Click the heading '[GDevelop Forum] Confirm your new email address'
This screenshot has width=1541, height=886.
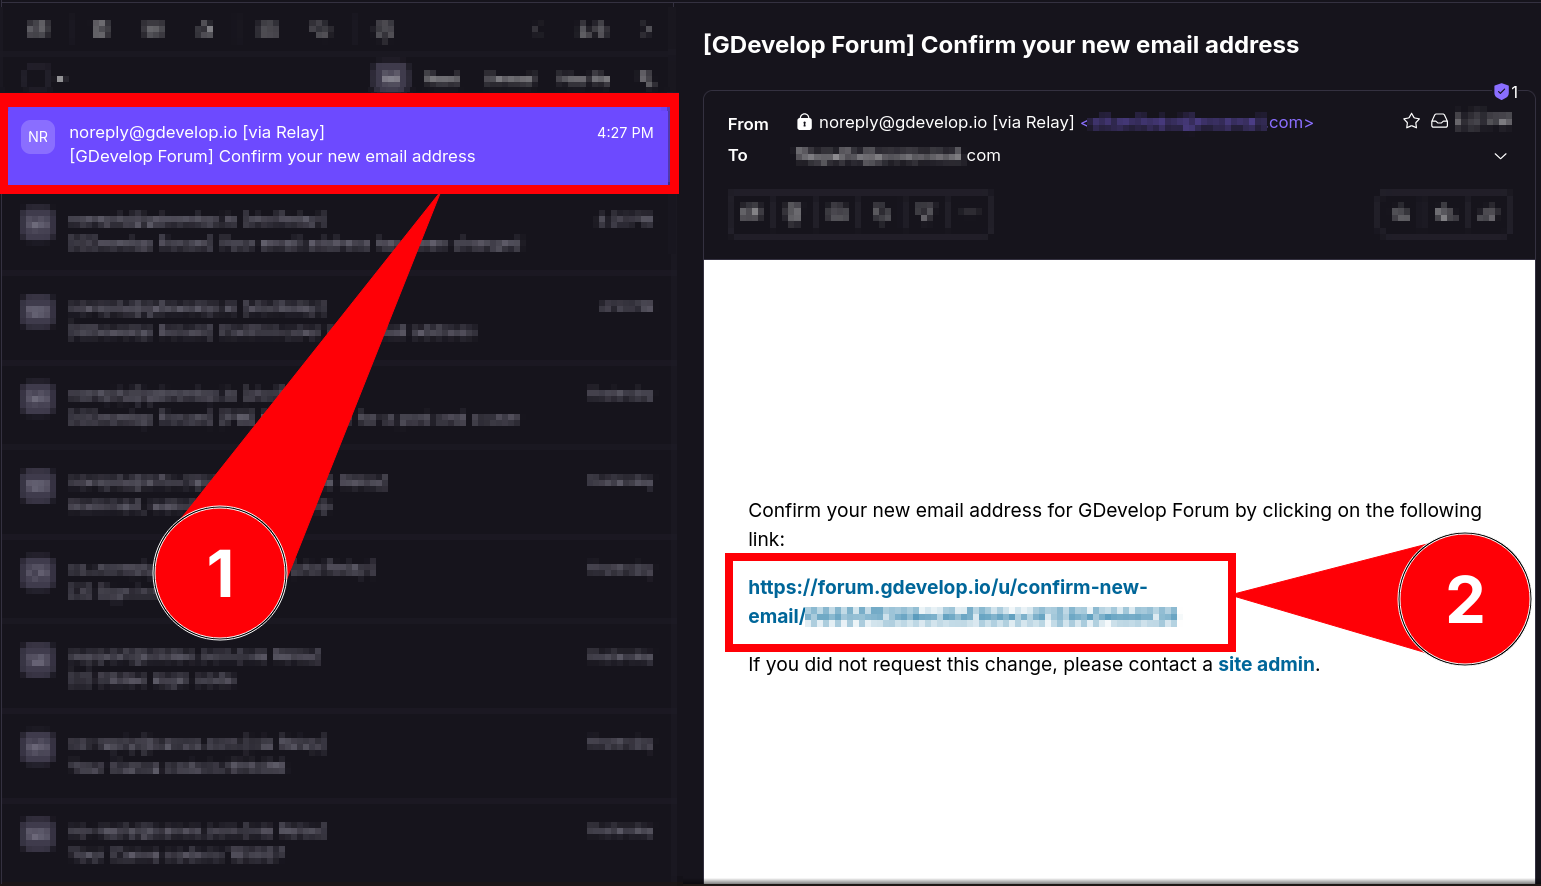pyautogui.click(x=1001, y=45)
